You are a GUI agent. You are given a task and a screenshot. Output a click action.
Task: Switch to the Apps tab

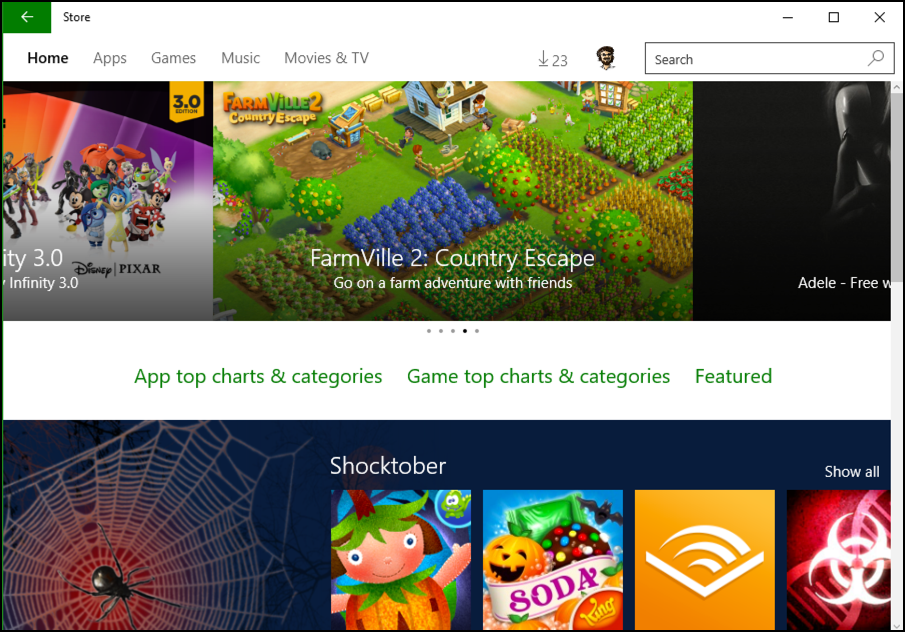coord(110,58)
